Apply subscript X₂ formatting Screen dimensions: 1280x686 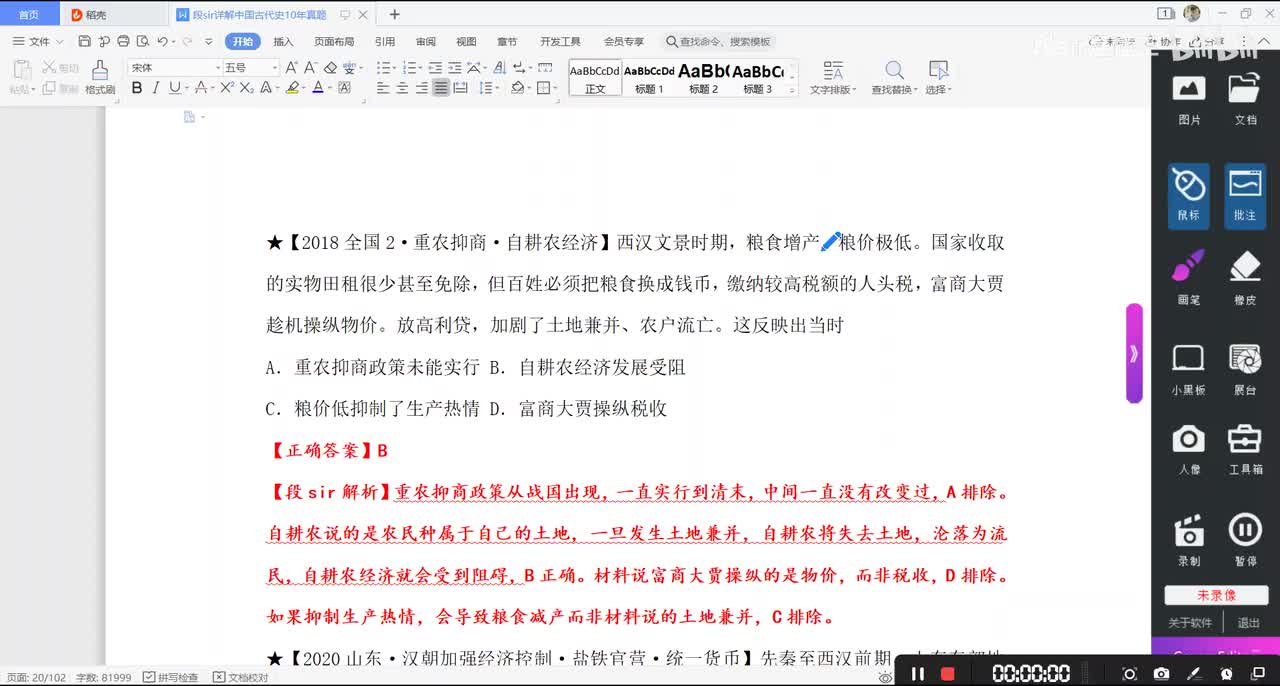pyautogui.click(x=246, y=88)
